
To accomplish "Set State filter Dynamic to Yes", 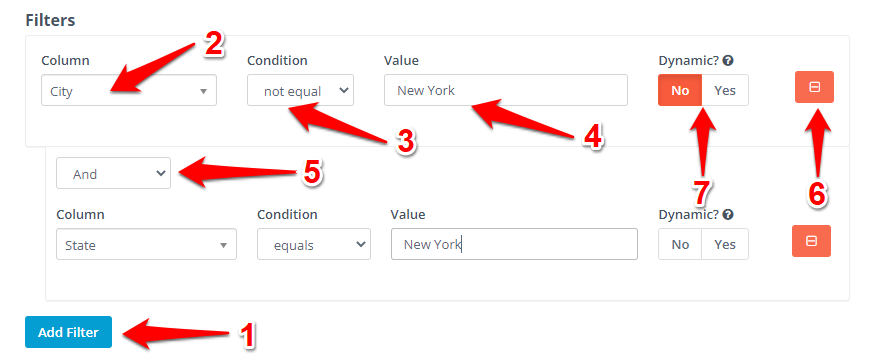I will tap(725, 244).
